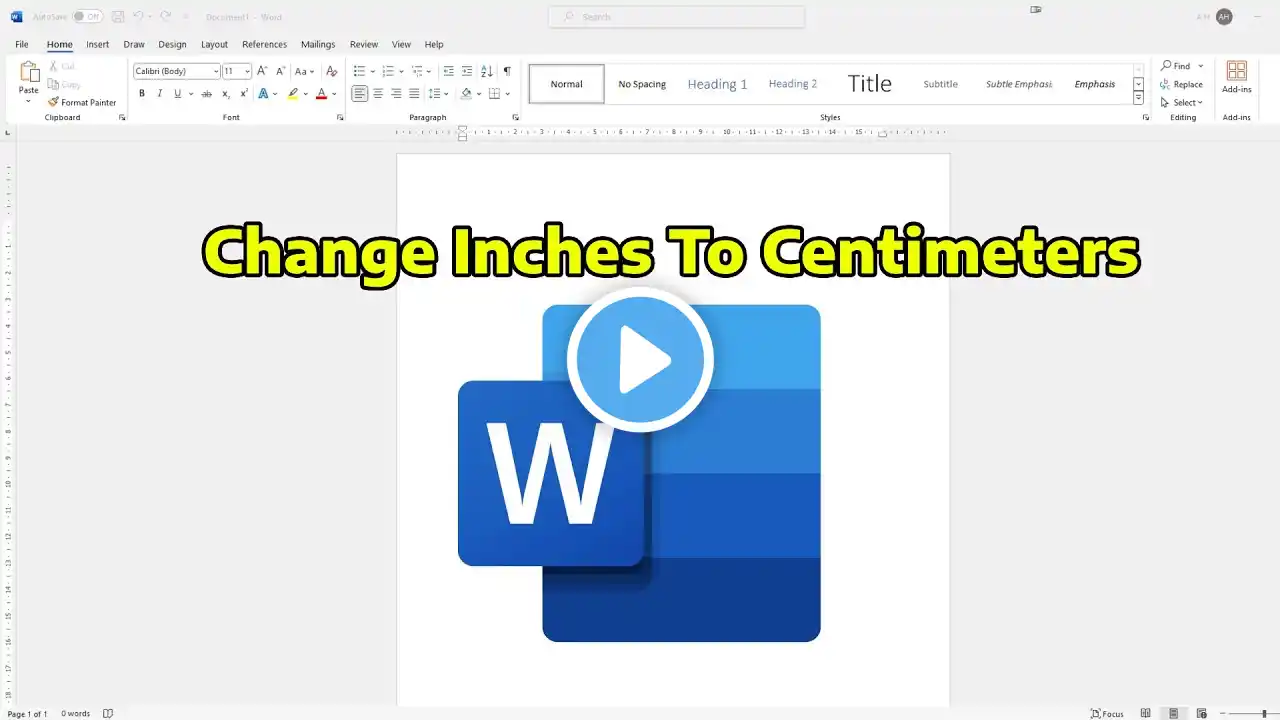Apply the Heading 1 style
Image resolution: width=1280 pixels, height=720 pixels.
[x=717, y=84]
